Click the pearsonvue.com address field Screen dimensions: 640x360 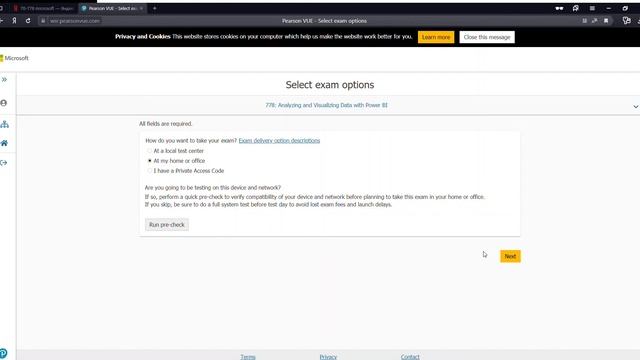(x=74, y=21)
